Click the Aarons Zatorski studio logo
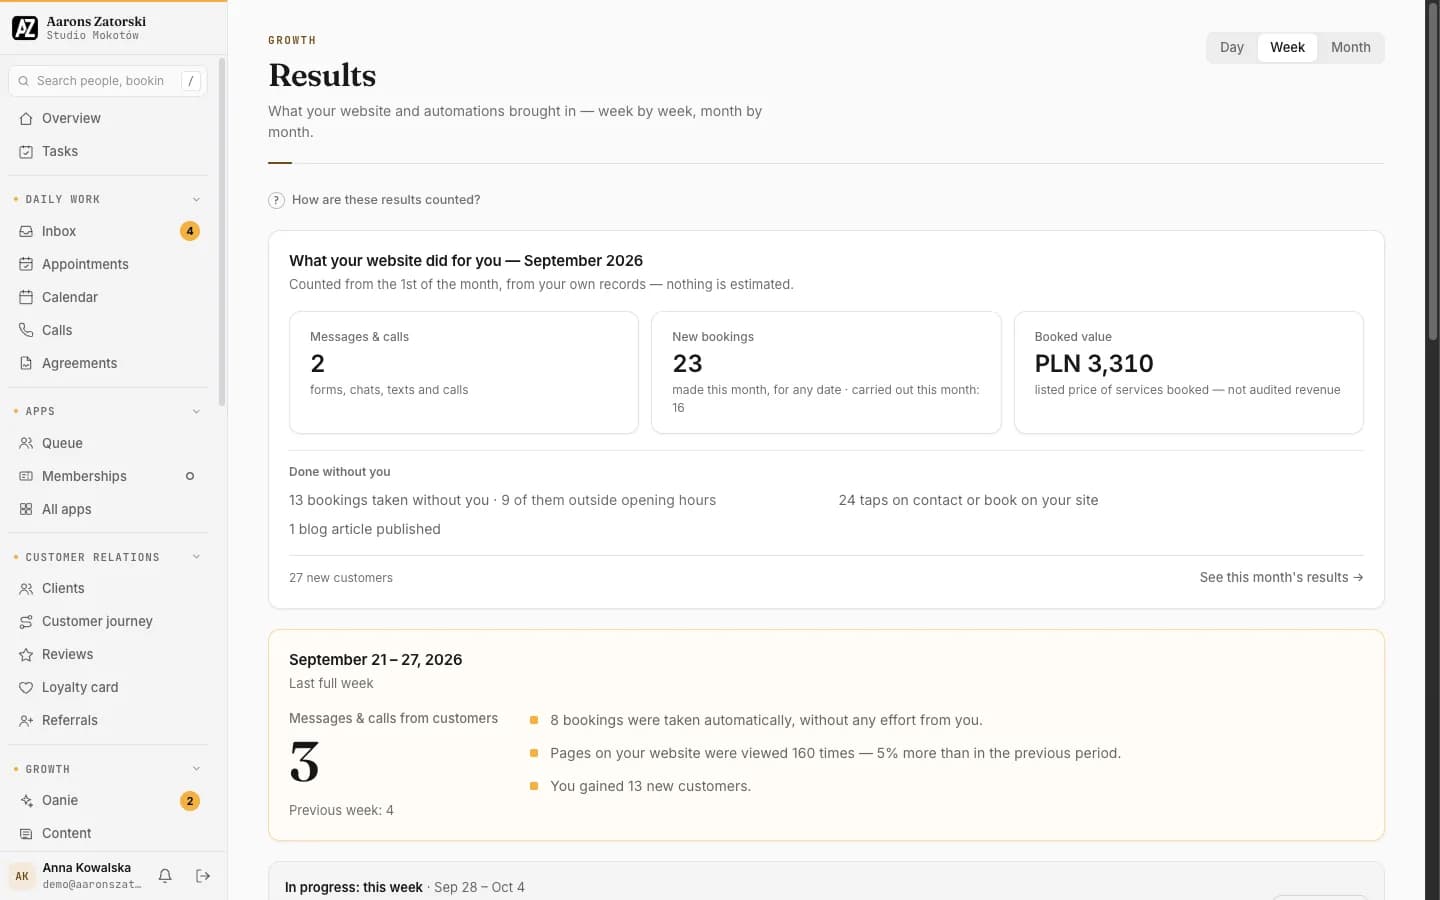The height and width of the screenshot is (900, 1440). (x=25, y=28)
